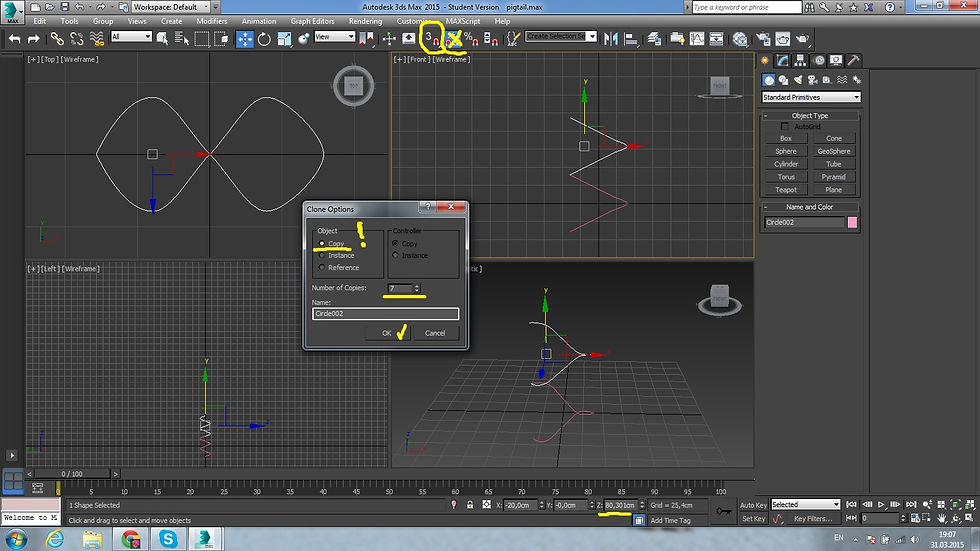This screenshot has width=980, height=551.
Task: Click Cancel in Clone Options dialog
Action: click(x=435, y=333)
